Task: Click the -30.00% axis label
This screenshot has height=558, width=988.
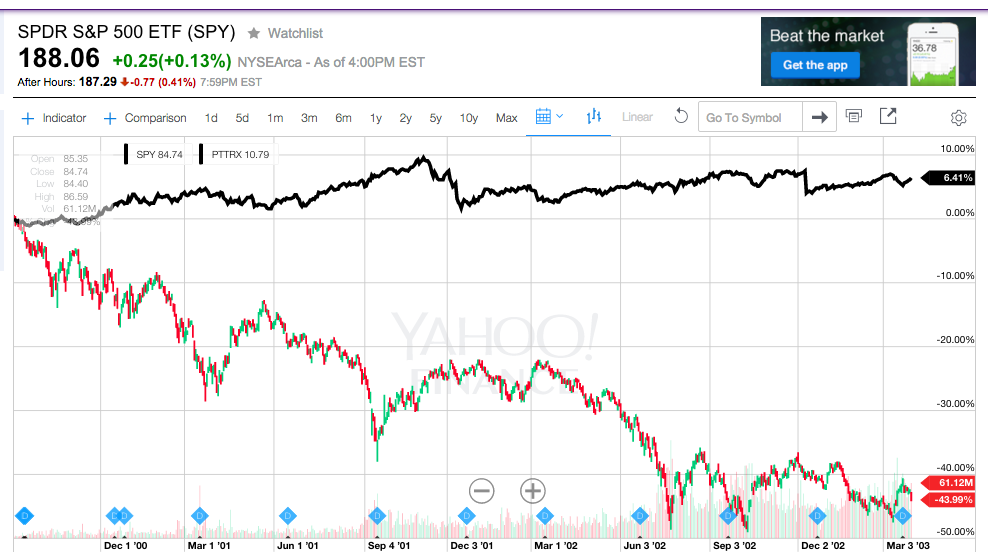Action: (955, 404)
